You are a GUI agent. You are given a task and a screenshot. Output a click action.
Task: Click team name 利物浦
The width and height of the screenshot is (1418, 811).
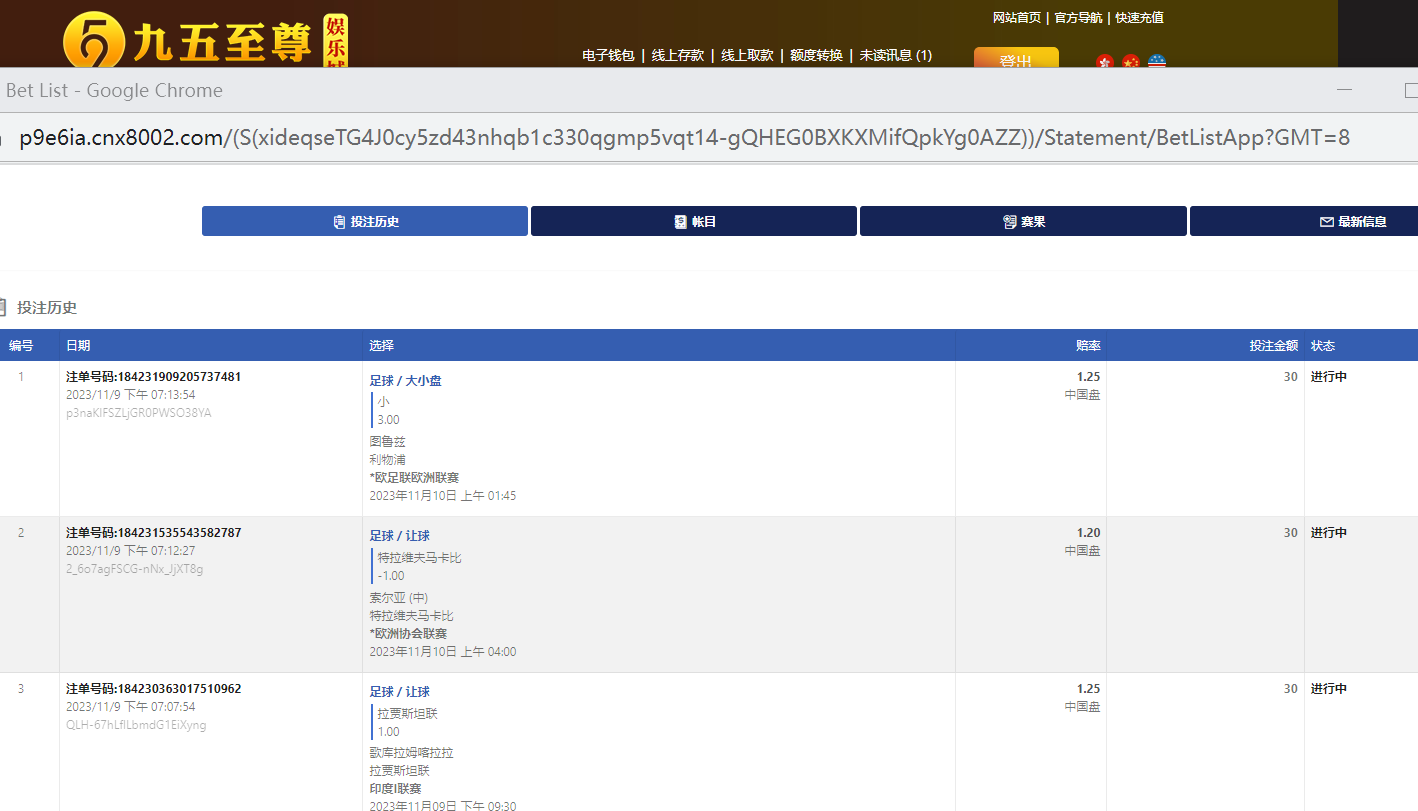[x=387, y=460]
